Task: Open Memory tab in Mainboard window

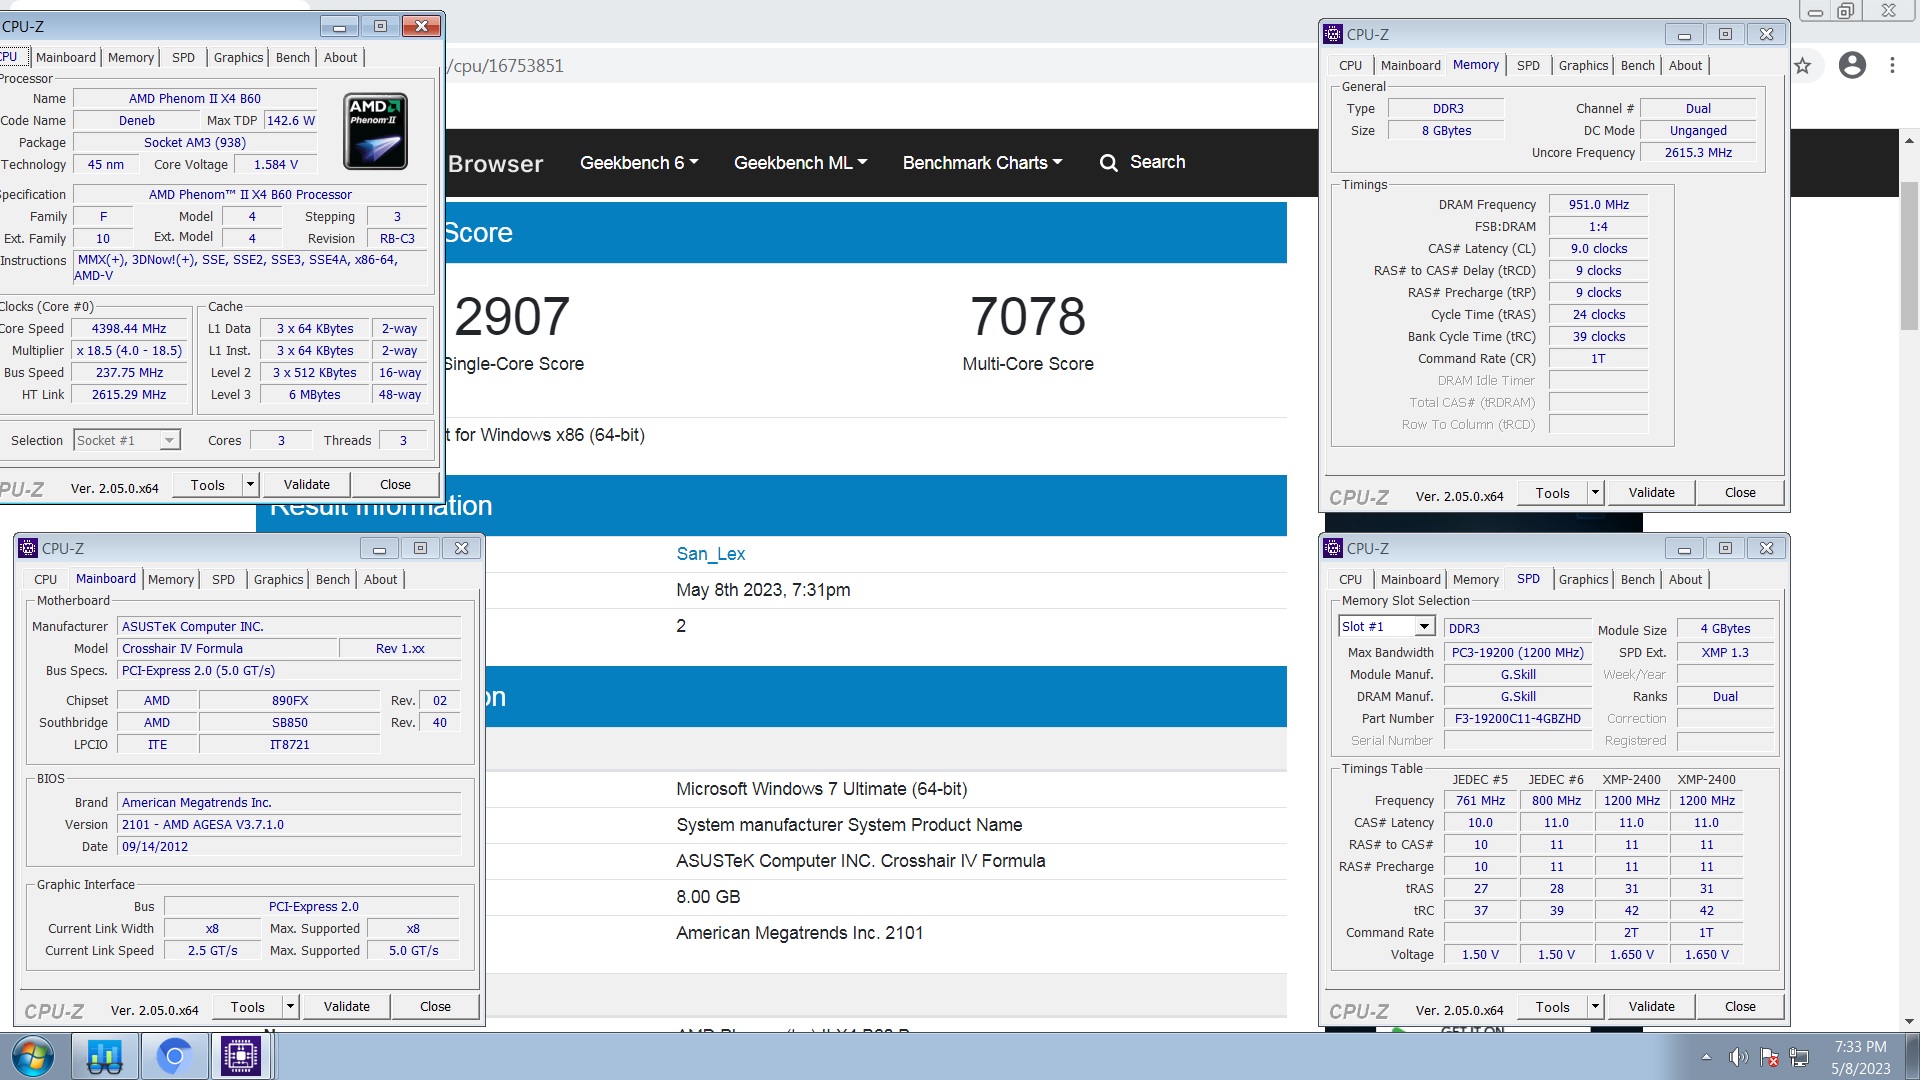Action: 171,580
